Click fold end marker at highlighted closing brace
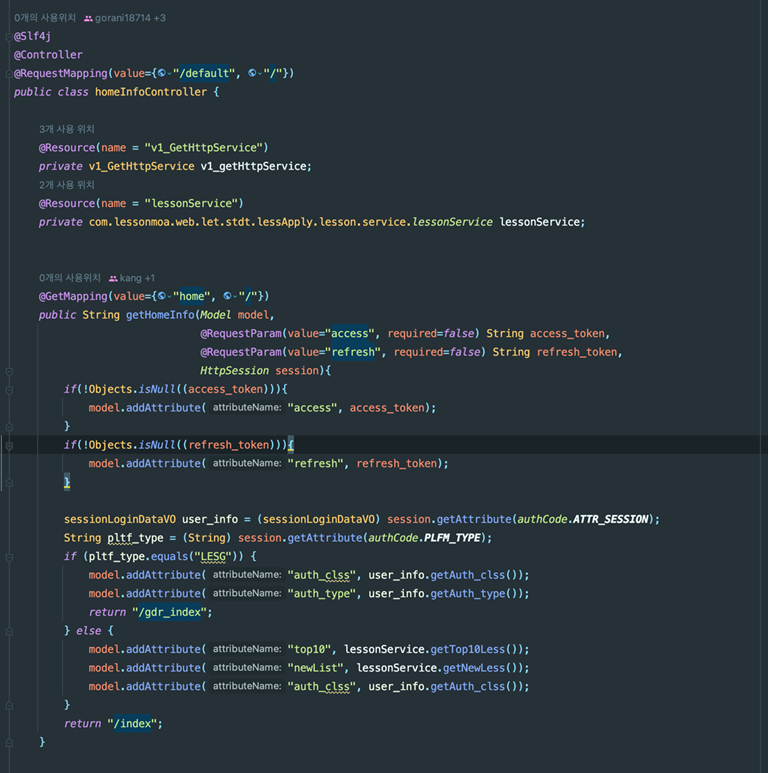 point(9,483)
